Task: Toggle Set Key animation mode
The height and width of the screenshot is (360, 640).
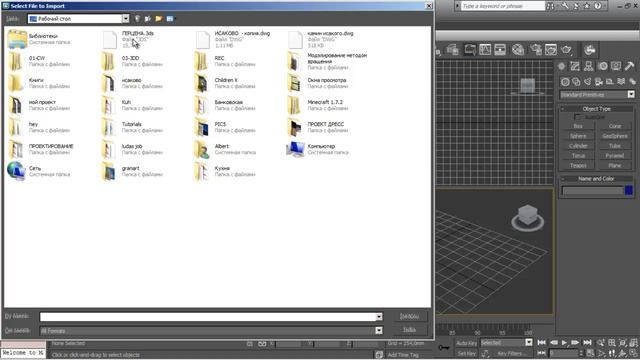Action: [467, 353]
